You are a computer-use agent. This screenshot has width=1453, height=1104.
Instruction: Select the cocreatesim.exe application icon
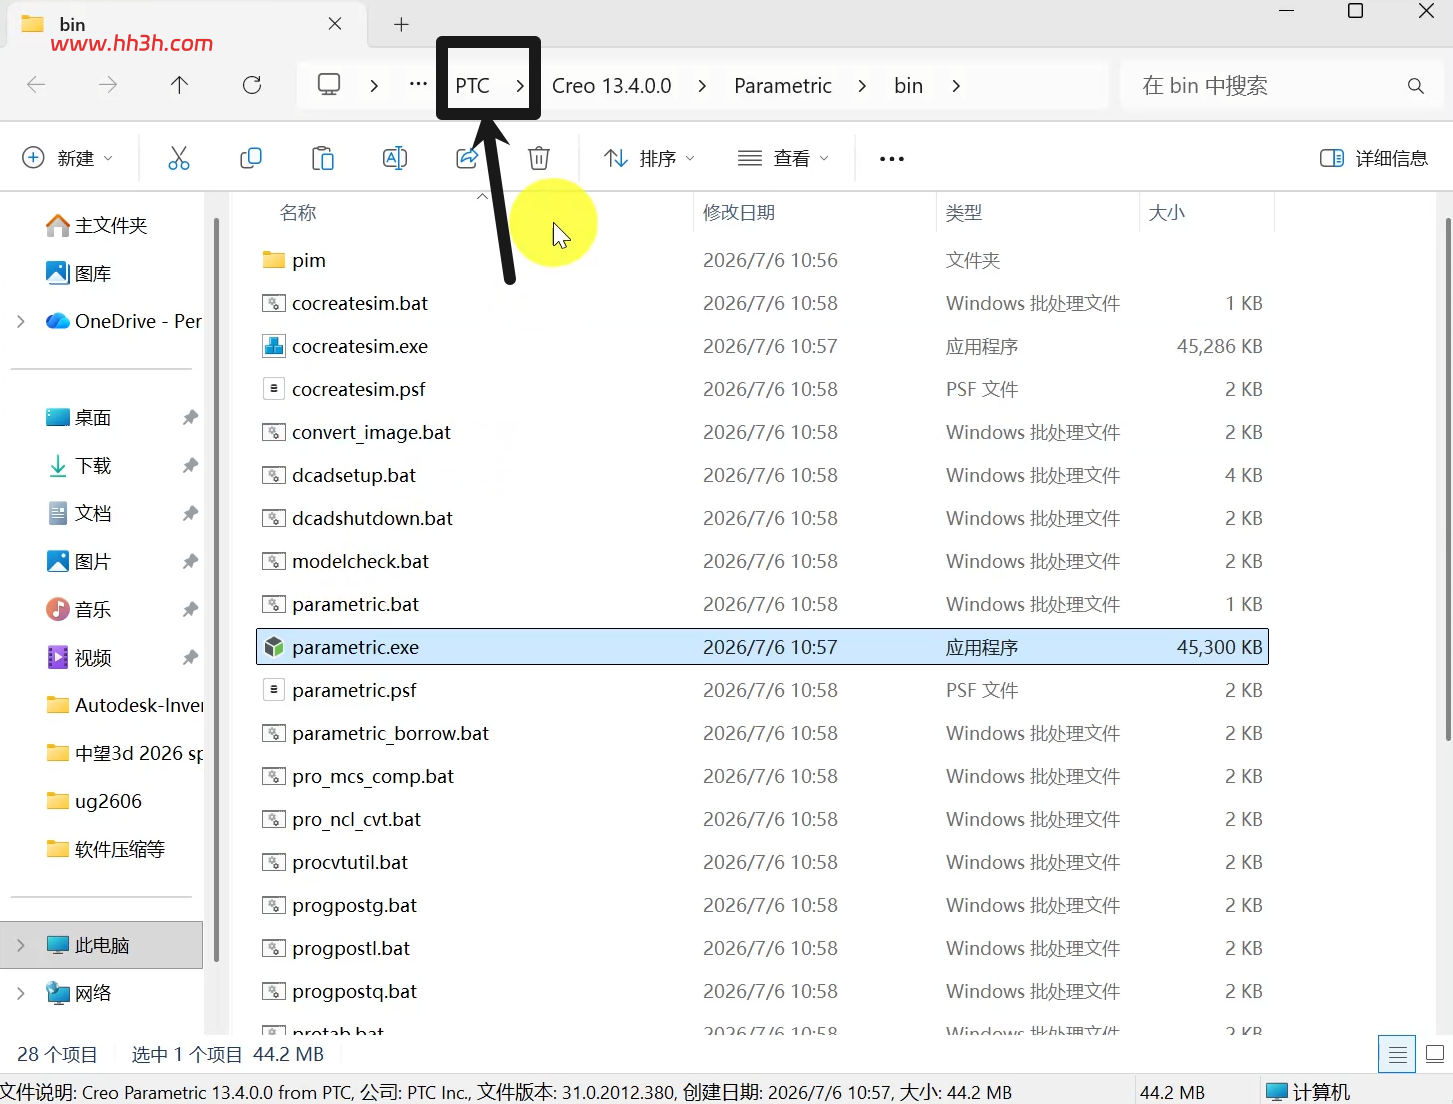click(x=273, y=346)
